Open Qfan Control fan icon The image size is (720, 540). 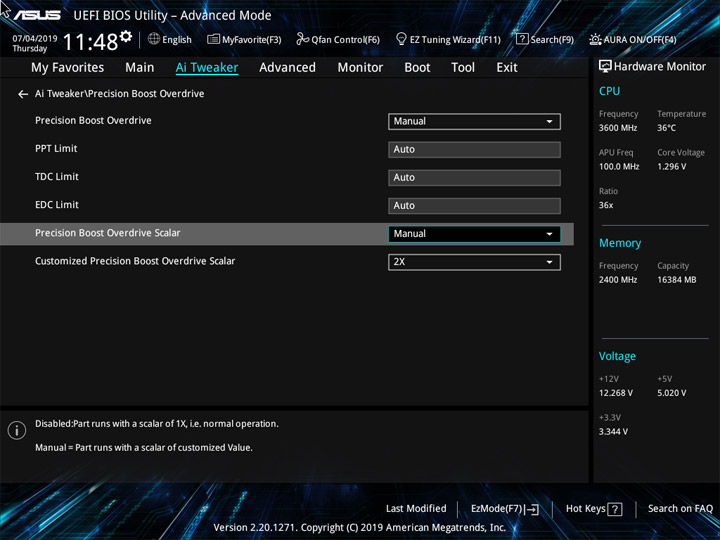pyautogui.click(x=303, y=39)
